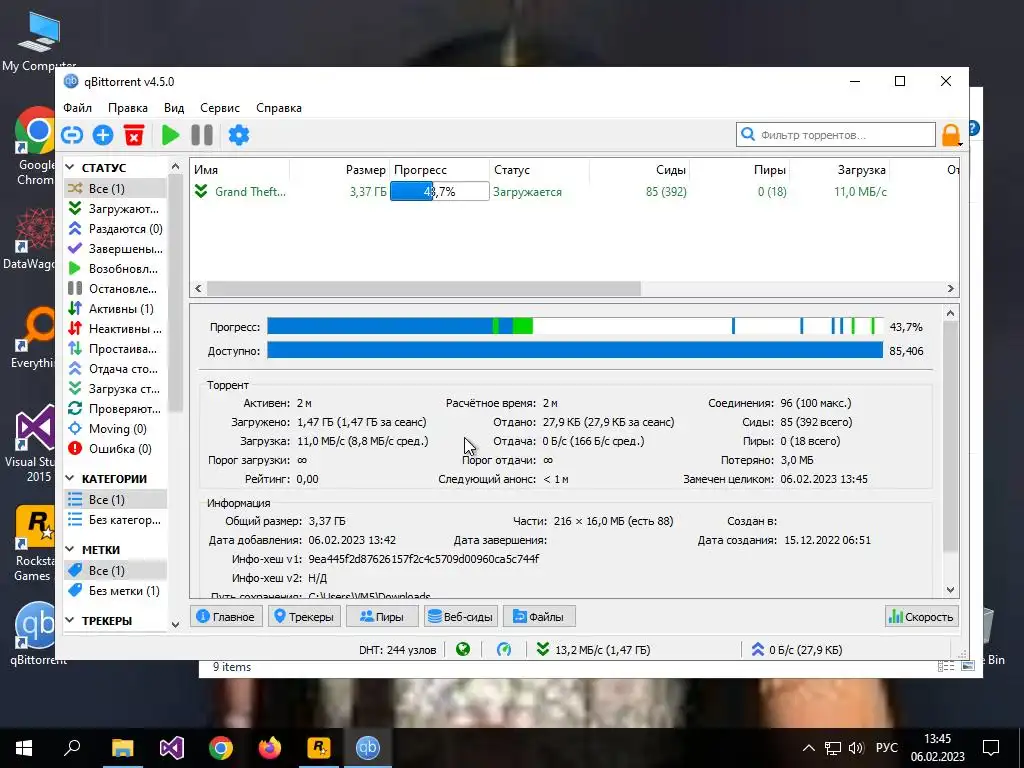
Task: Open settings with the blue gear icon
Action: click(x=238, y=135)
